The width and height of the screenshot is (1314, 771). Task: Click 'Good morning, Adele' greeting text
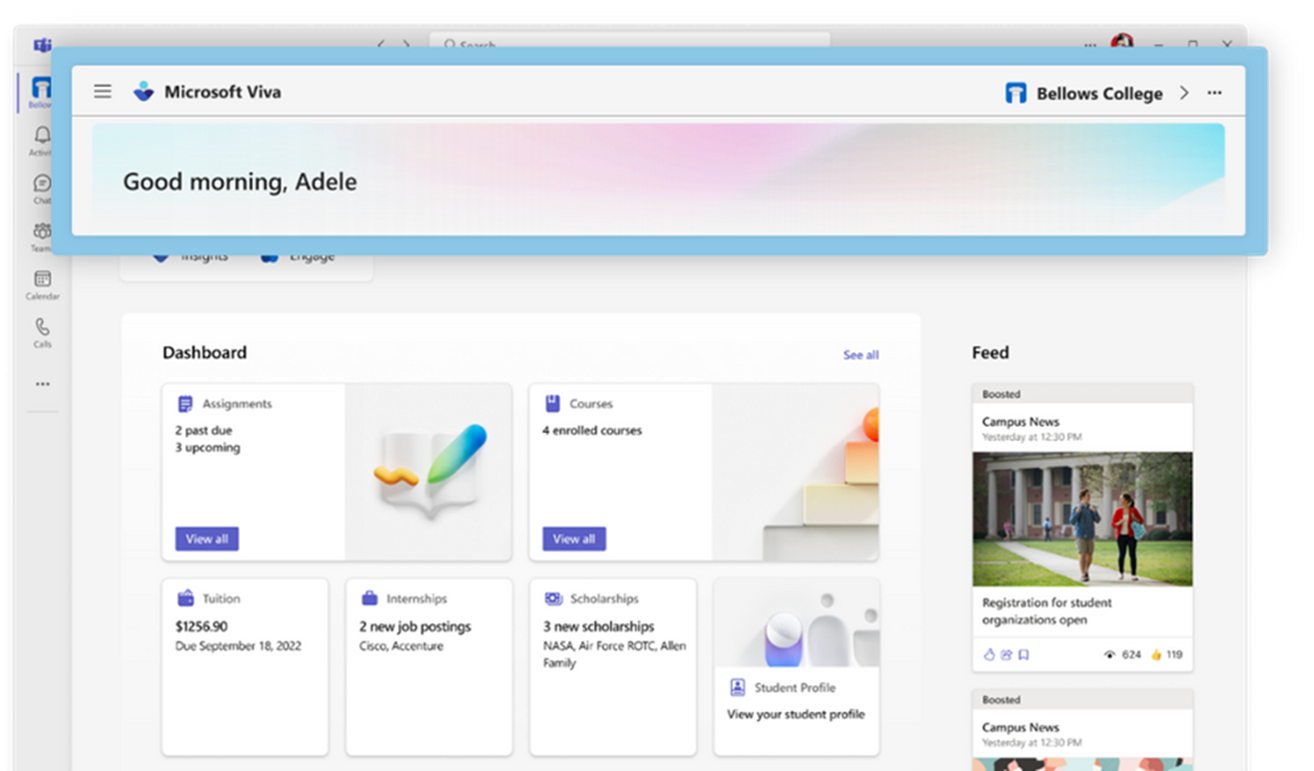pyautogui.click(x=240, y=182)
